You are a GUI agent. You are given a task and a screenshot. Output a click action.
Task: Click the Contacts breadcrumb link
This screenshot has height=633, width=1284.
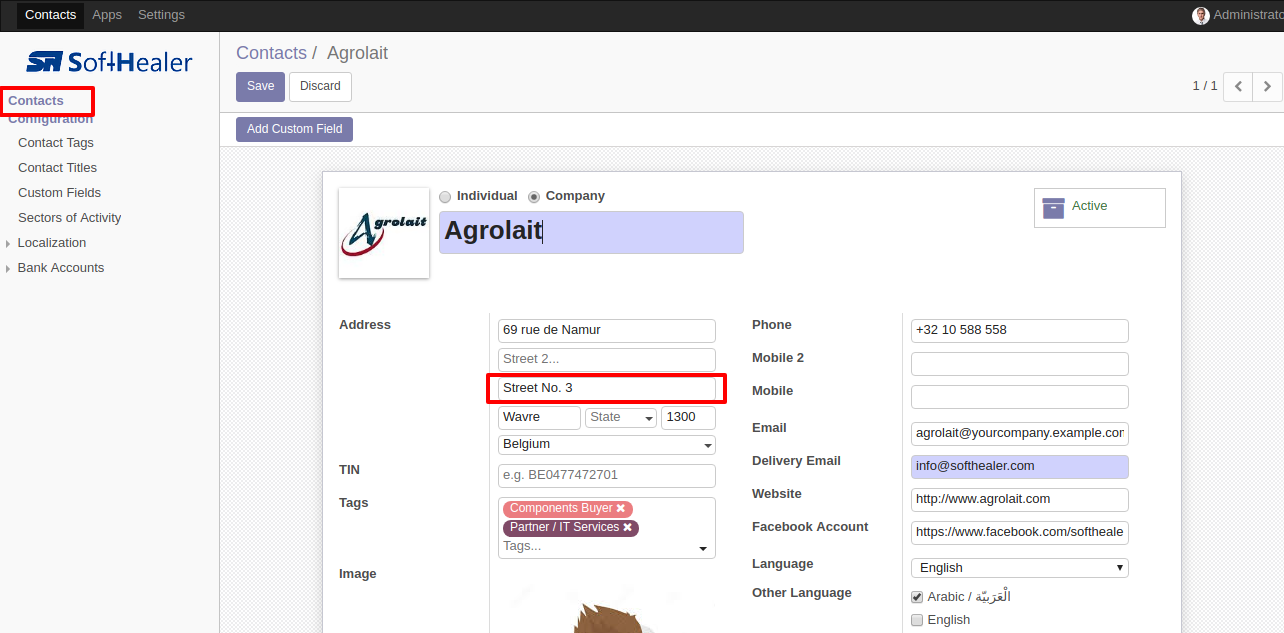271,53
